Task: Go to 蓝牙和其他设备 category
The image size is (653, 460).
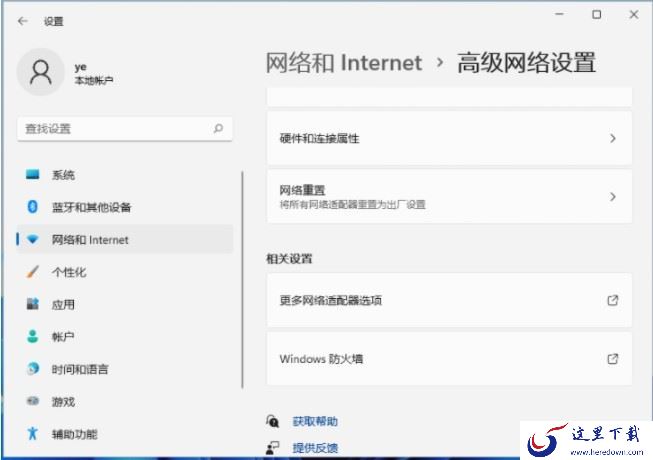Action: click(x=125, y=207)
